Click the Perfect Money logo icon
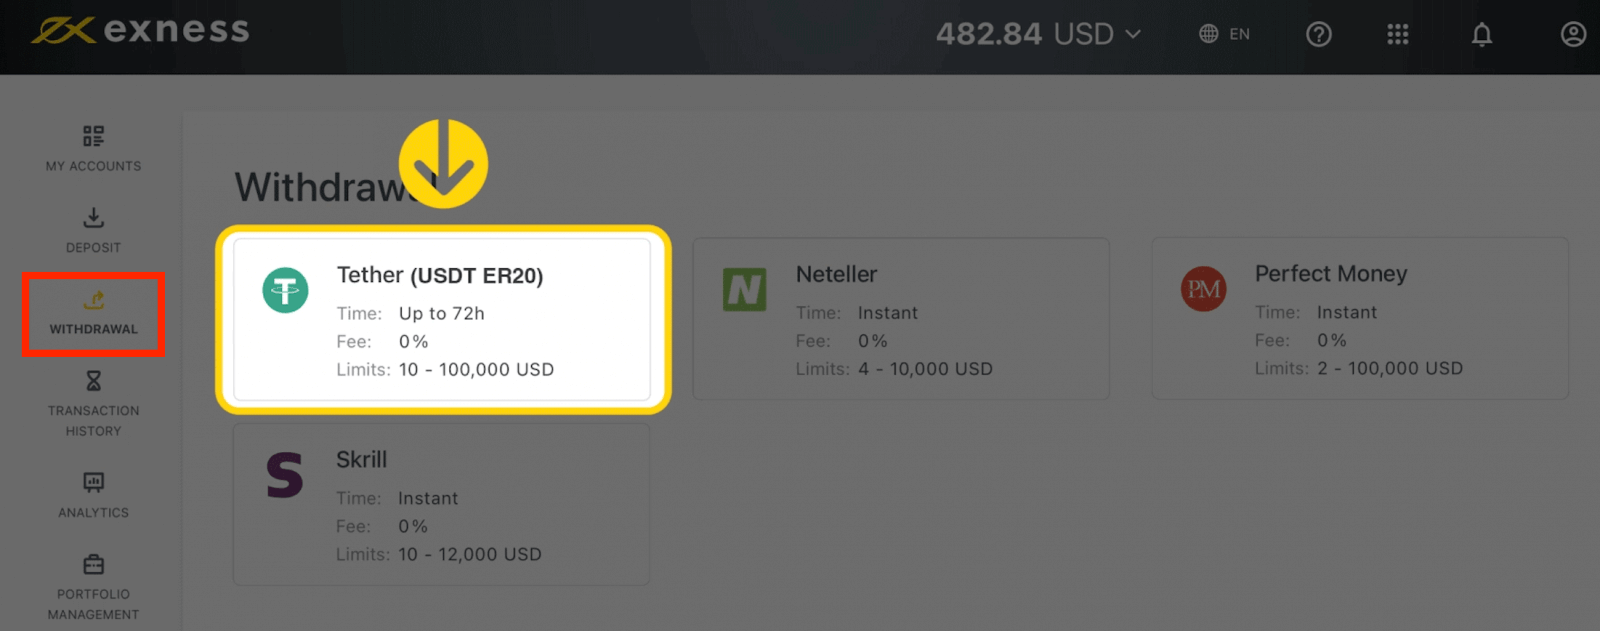The width and height of the screenshot is (1600, 631). [1203, 289]
